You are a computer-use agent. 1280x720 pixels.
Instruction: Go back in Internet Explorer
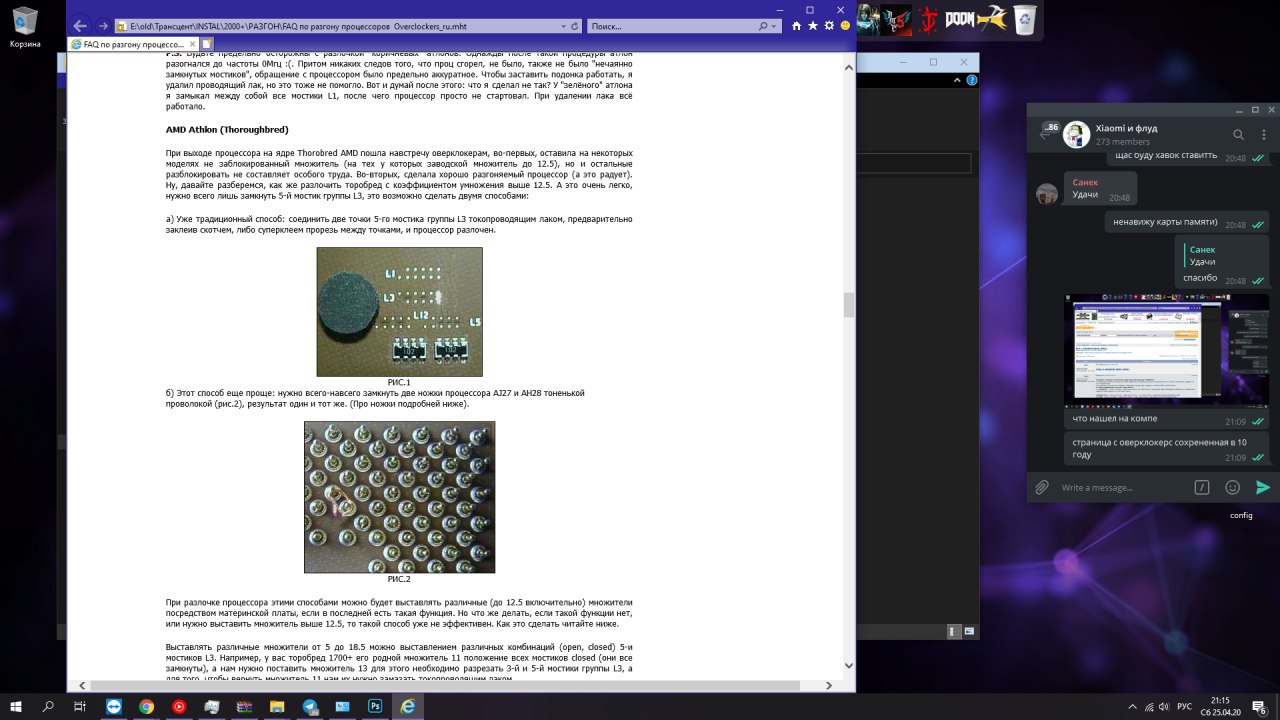(x=80, y=26)
